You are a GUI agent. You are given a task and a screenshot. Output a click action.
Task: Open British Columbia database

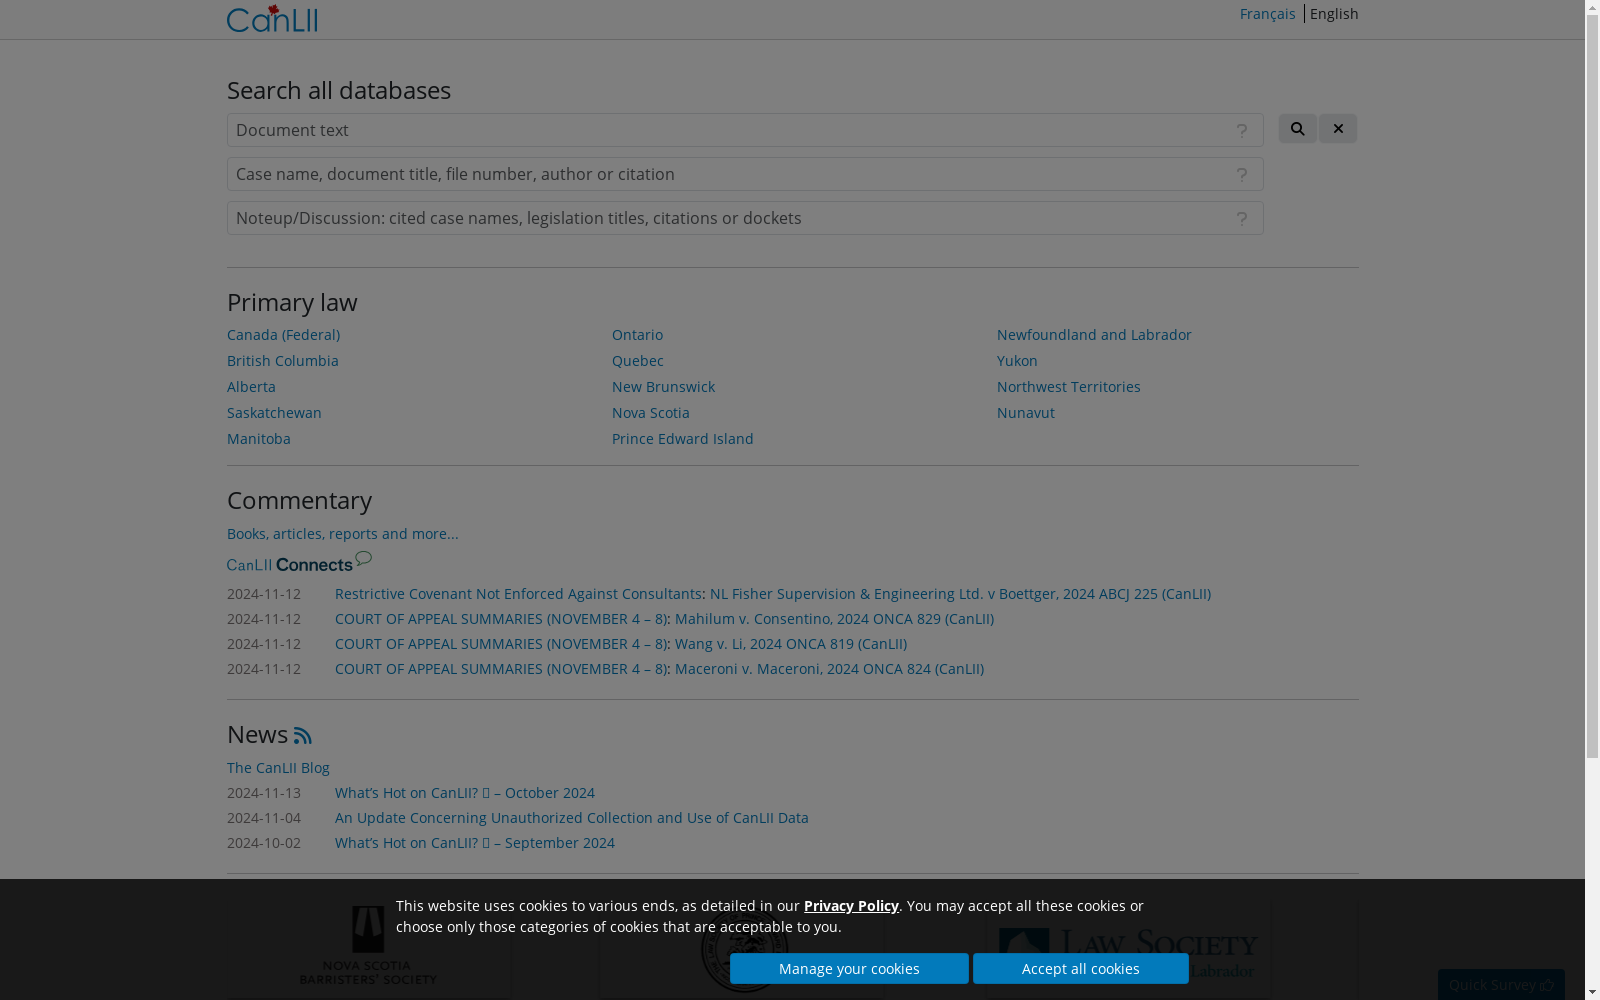tap(283, 361)
